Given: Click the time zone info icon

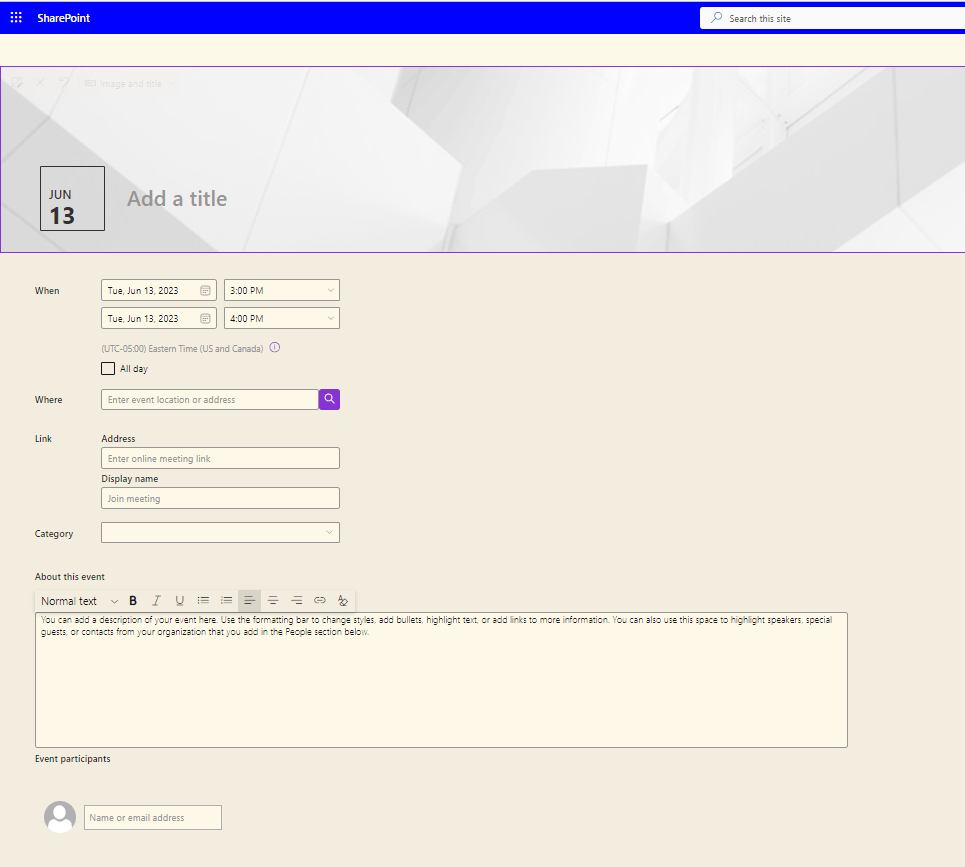Looking at the screenshot, I should click(275, 348).
